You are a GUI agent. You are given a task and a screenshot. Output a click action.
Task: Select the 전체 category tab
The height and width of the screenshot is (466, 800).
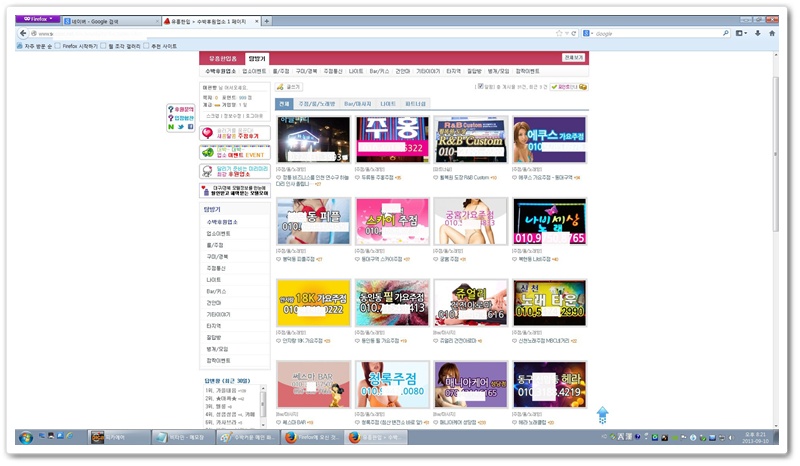pyautogui.click(x=284, y=104)
